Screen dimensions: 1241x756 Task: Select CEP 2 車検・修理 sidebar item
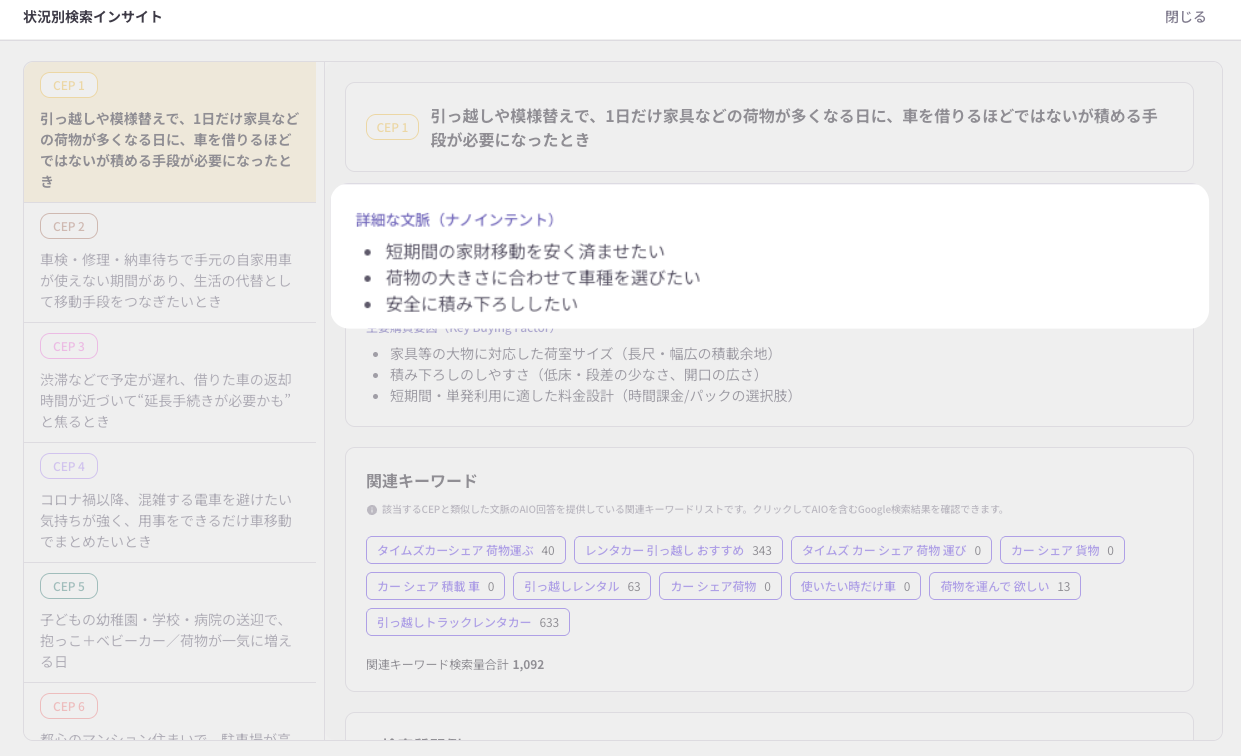pos(170,263)
